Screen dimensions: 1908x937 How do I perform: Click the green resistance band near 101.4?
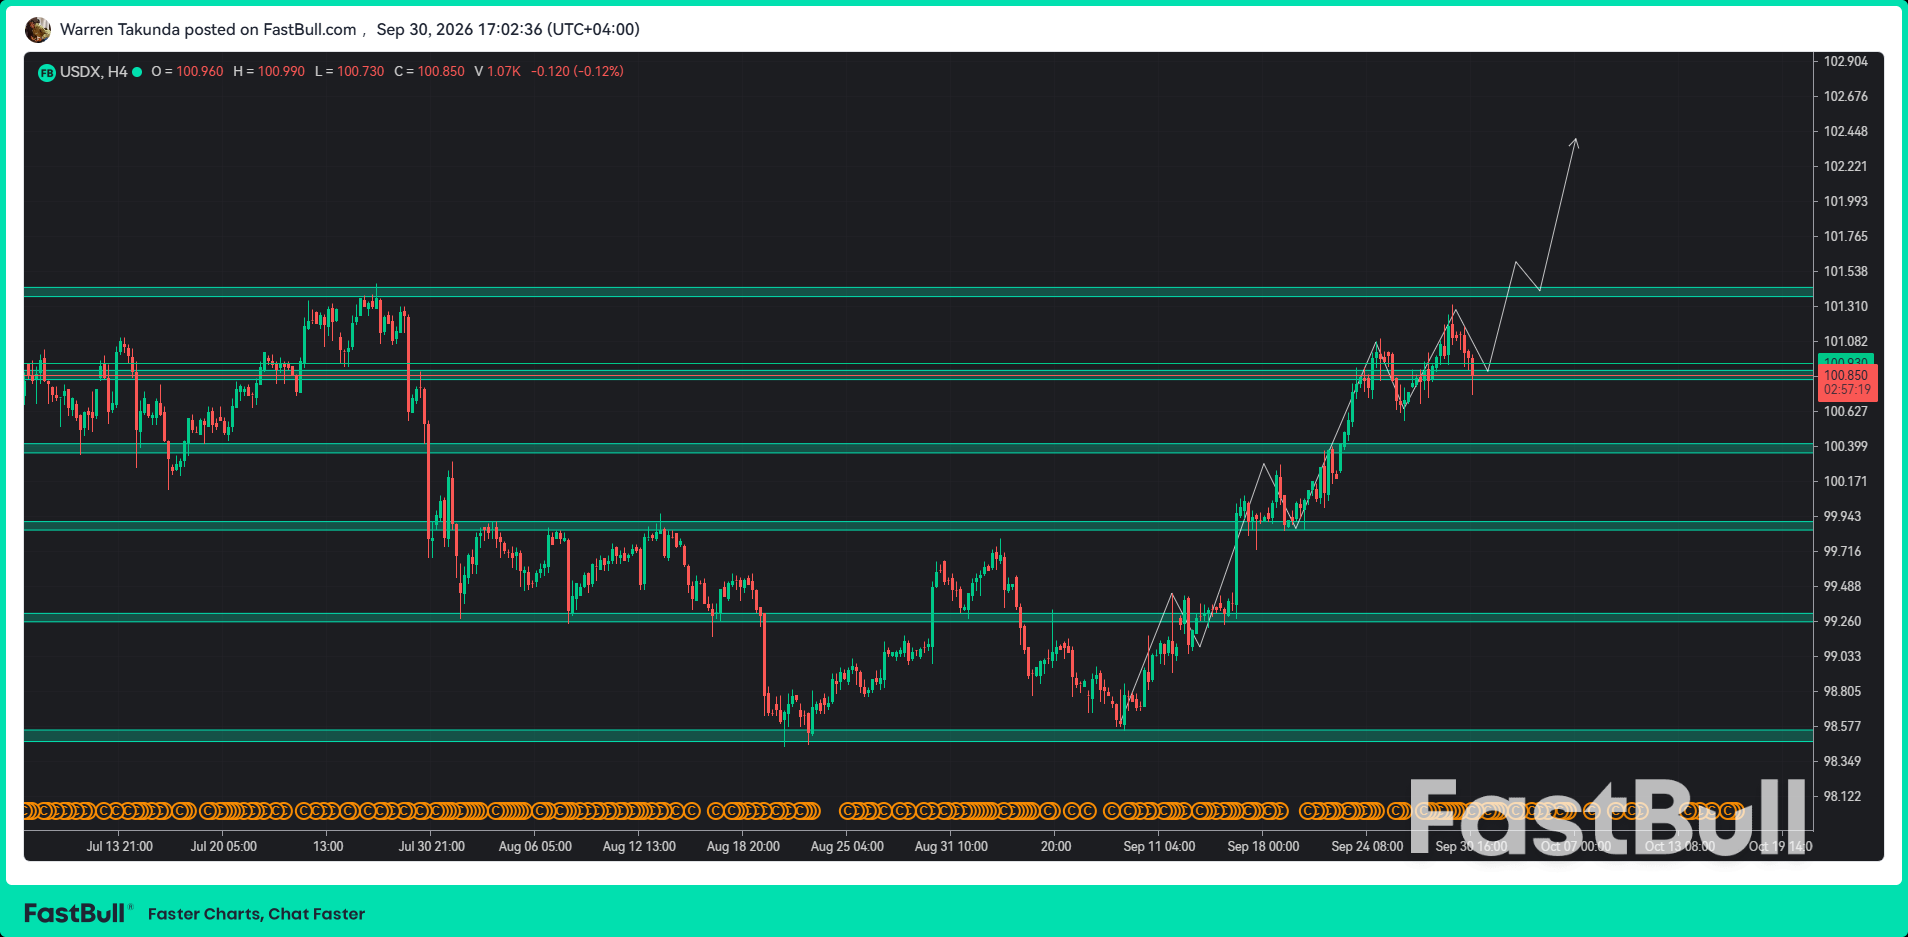pos(918,292)
